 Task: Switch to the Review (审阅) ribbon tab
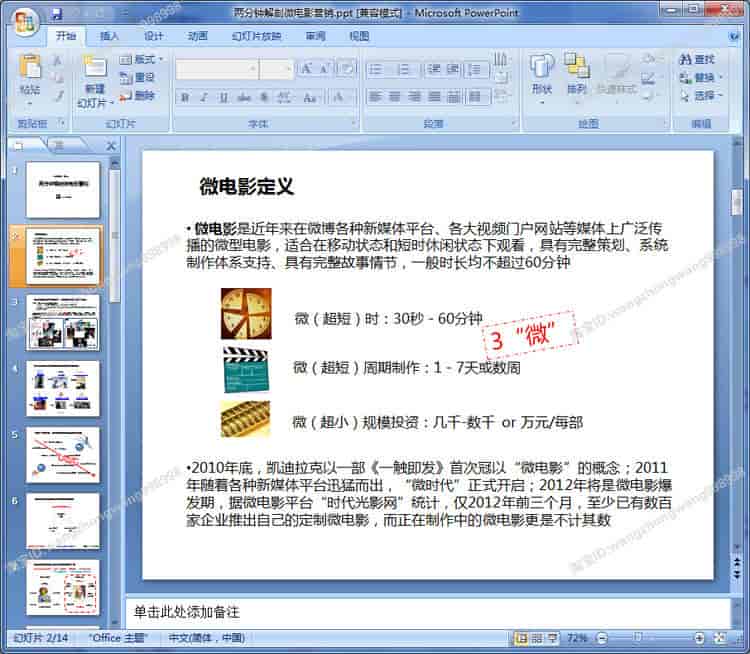click(315, 36)
